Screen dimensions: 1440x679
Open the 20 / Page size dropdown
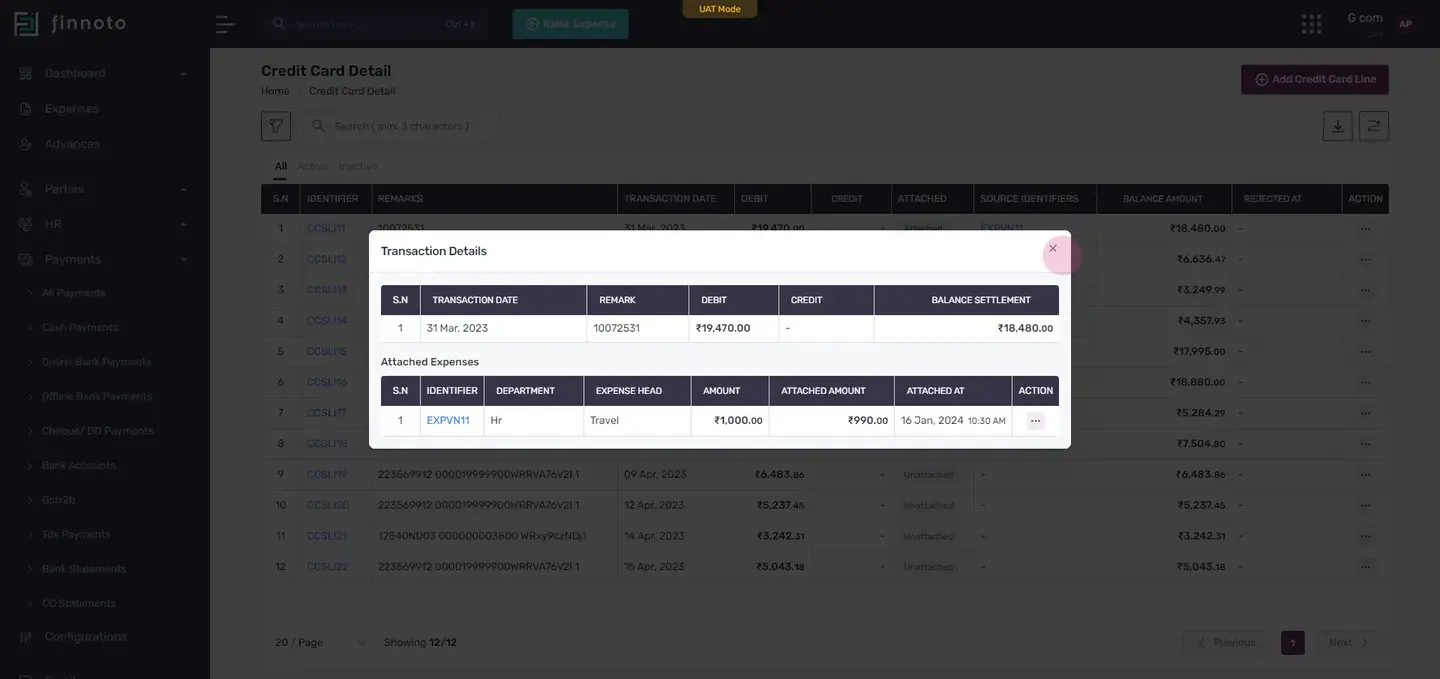[321, 643]
